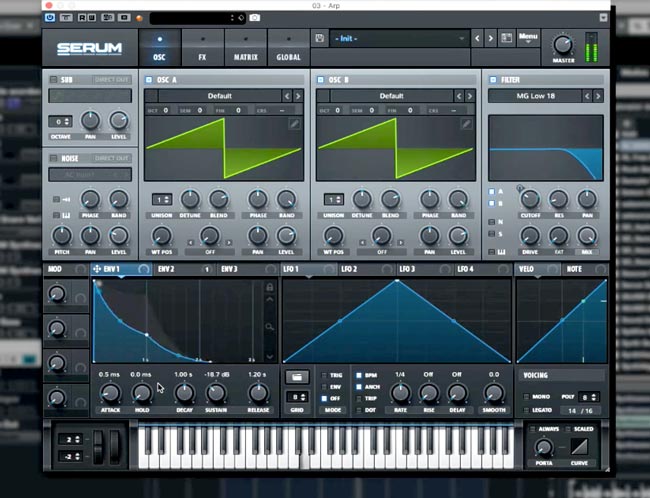Click the LFO shape folder icon
The height and width of the screenshot is (498, 650).
pyautogui.click(x=296, y=377)
